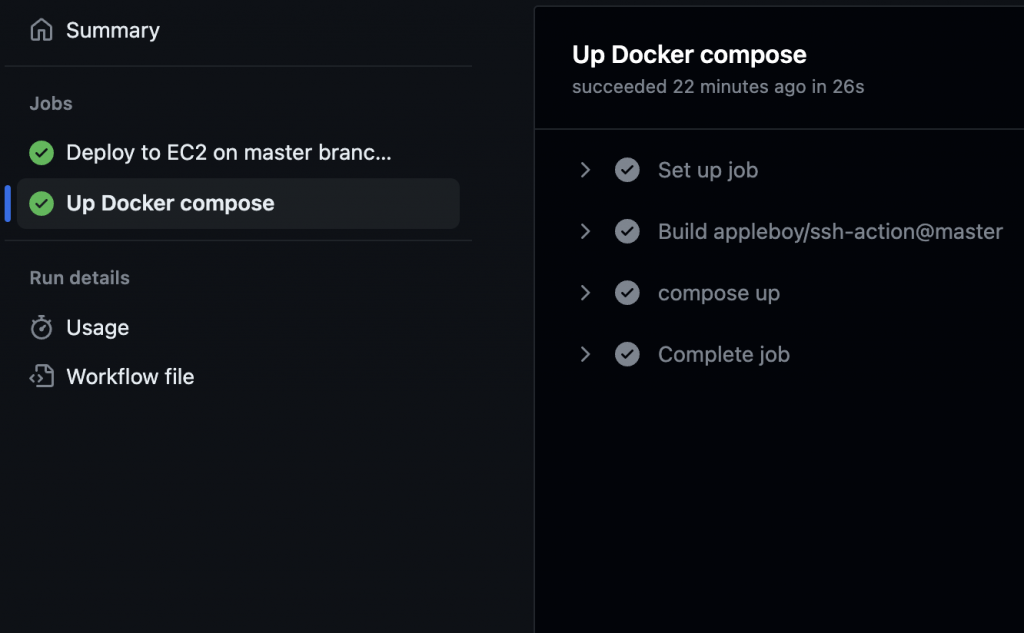The height and width of the screenshot is (633, 1024).
Task: Expand the Build appleboy/ssh-action@master step chevron
Action: pyautogui.click(x=586, y=232)
